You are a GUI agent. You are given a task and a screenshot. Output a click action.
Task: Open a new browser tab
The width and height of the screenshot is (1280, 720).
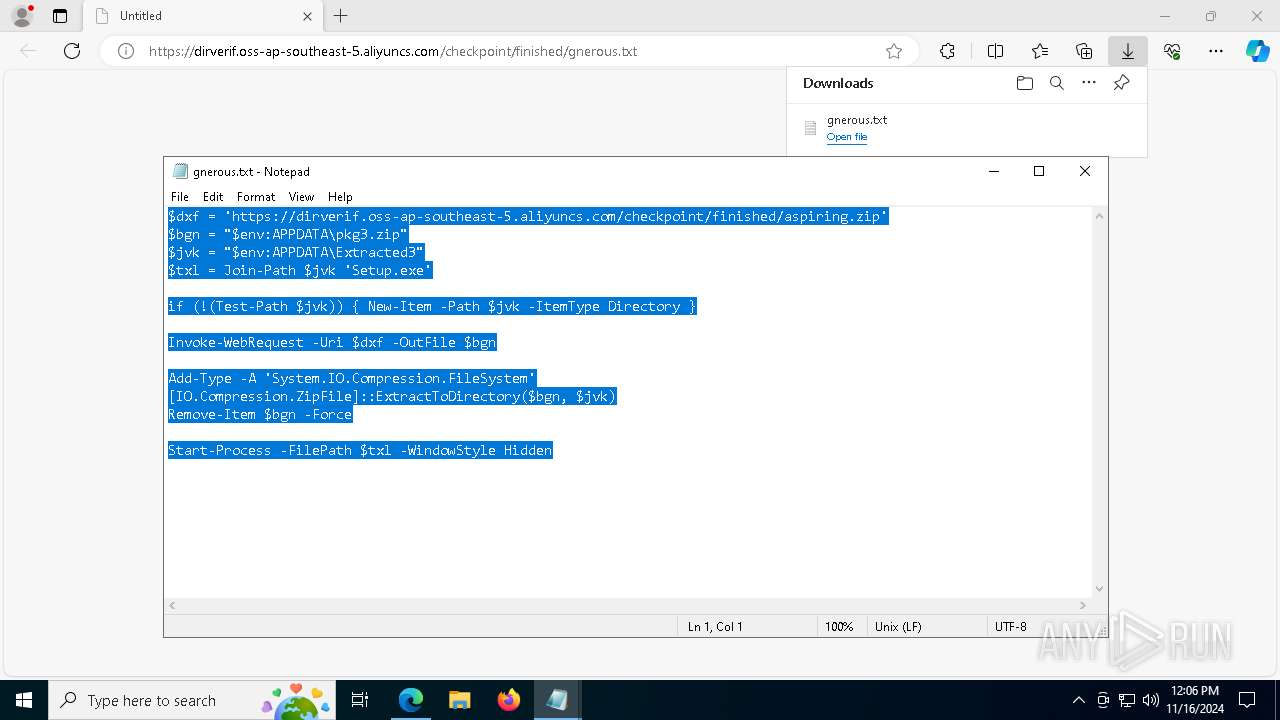pyautogui.click(x=341, y=16)
